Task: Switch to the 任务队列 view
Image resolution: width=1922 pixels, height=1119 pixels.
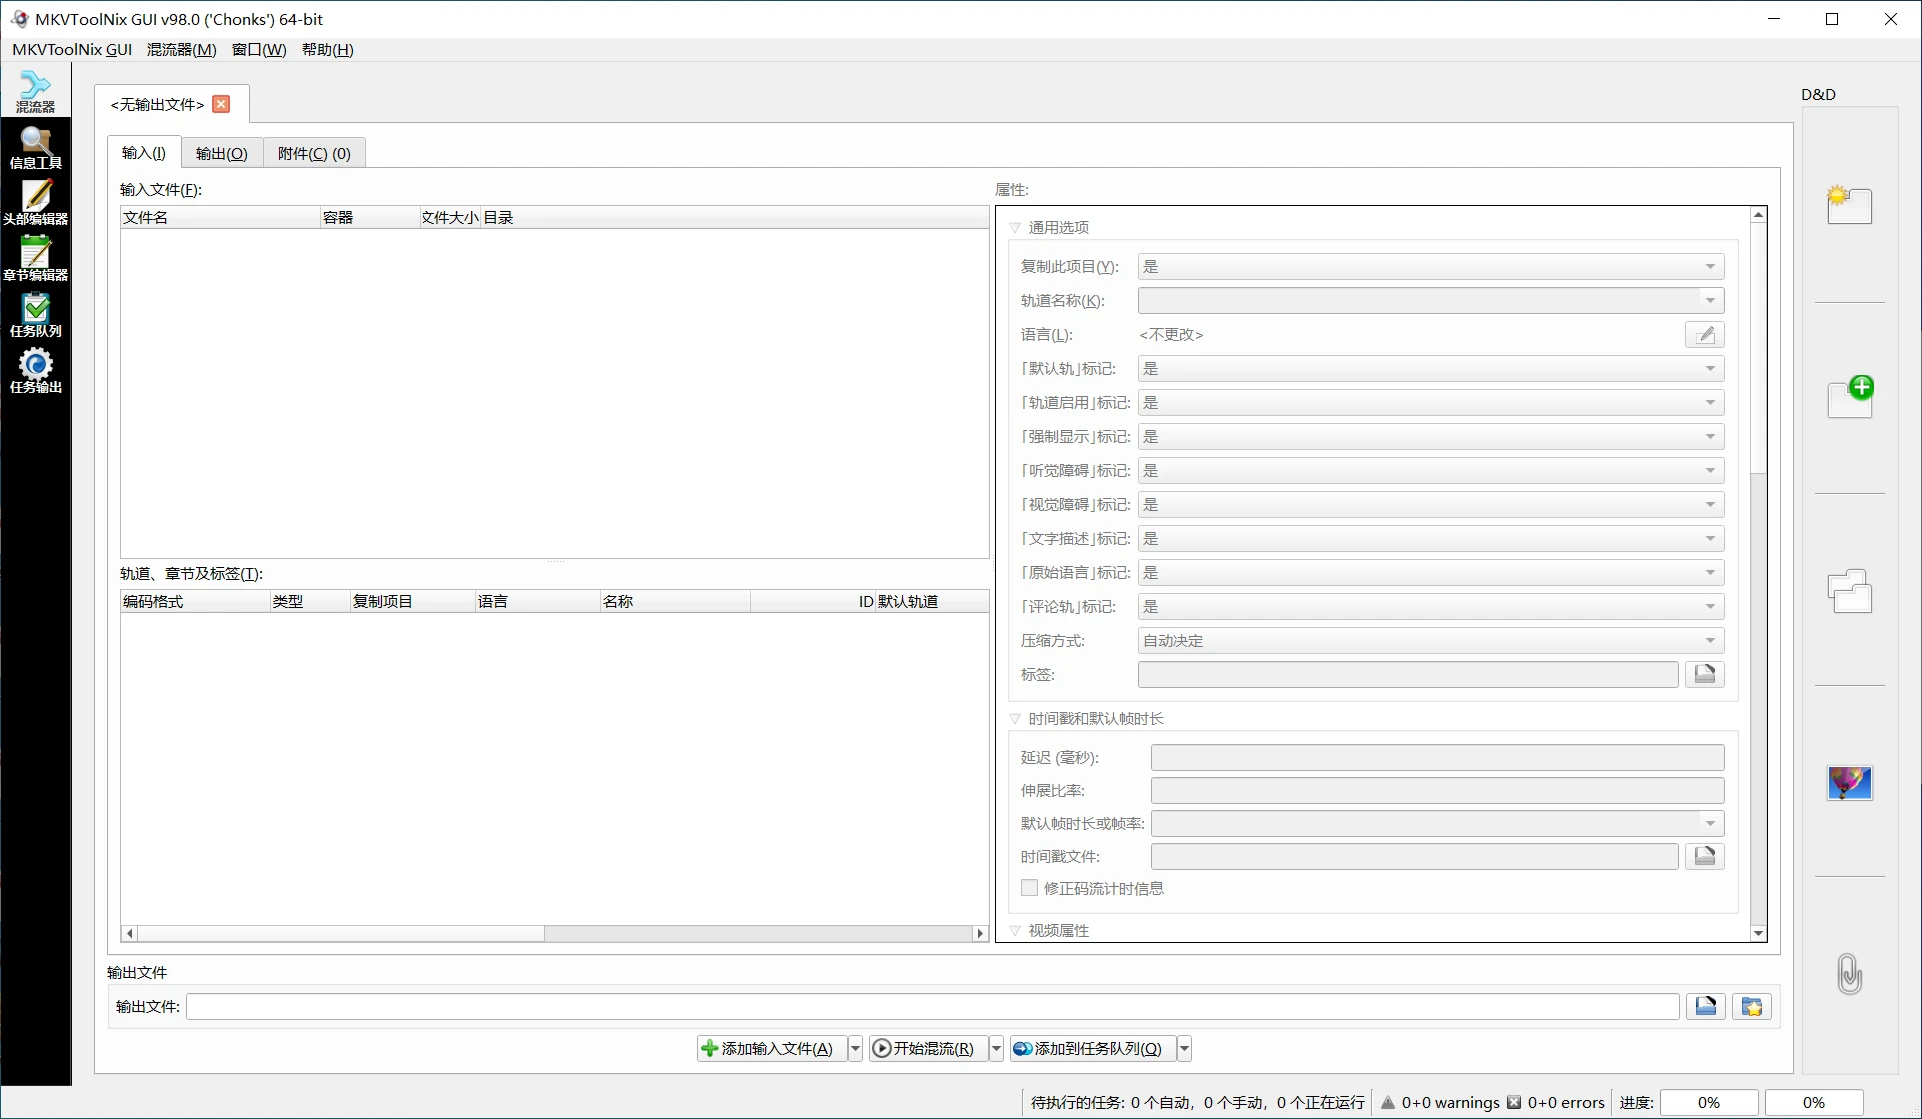Action: [36, 315]
